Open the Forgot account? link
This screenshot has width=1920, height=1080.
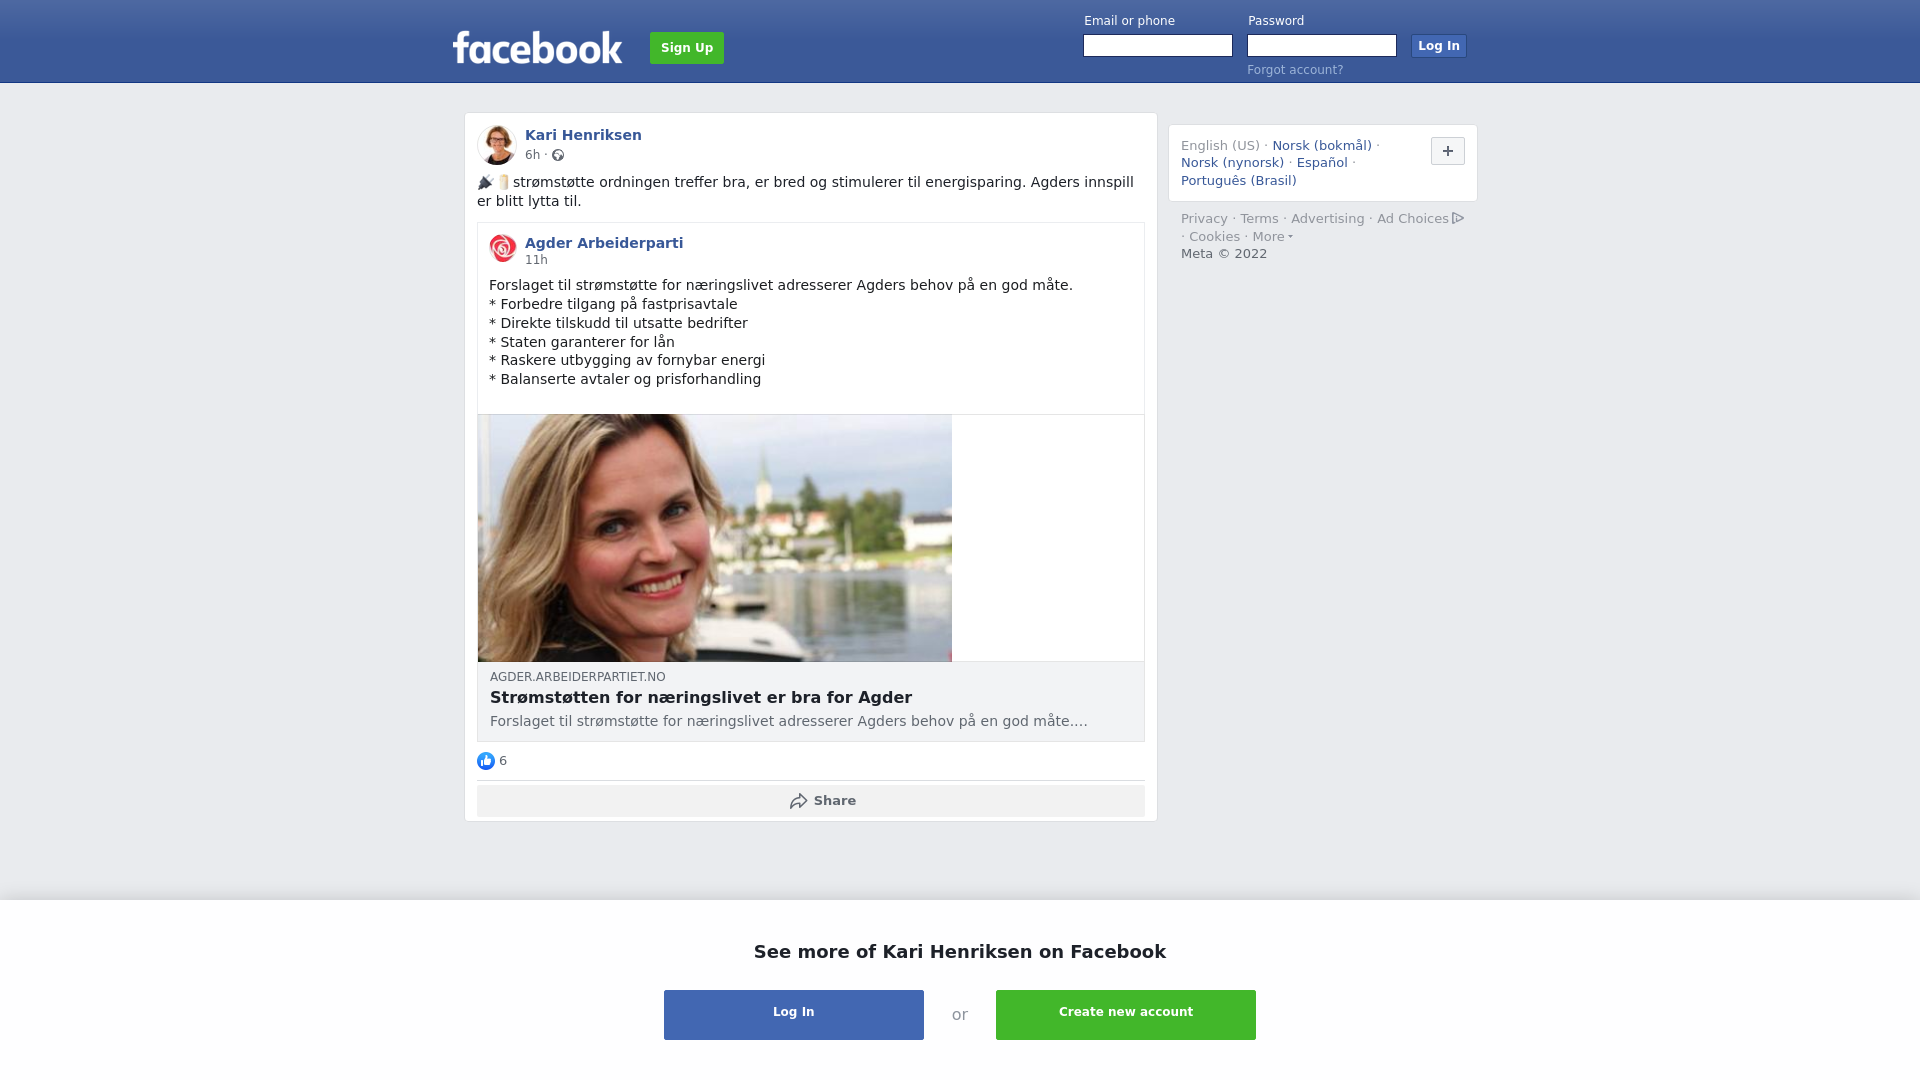pyautogui.click(x=1295, y=70)
